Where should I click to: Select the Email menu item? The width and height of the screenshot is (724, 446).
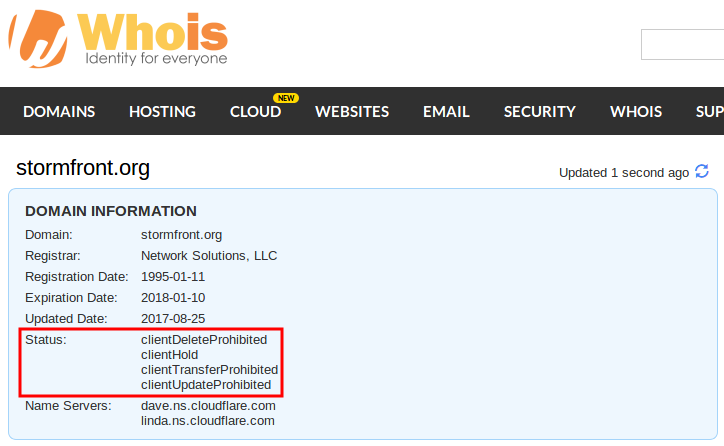tap(446, 112)
